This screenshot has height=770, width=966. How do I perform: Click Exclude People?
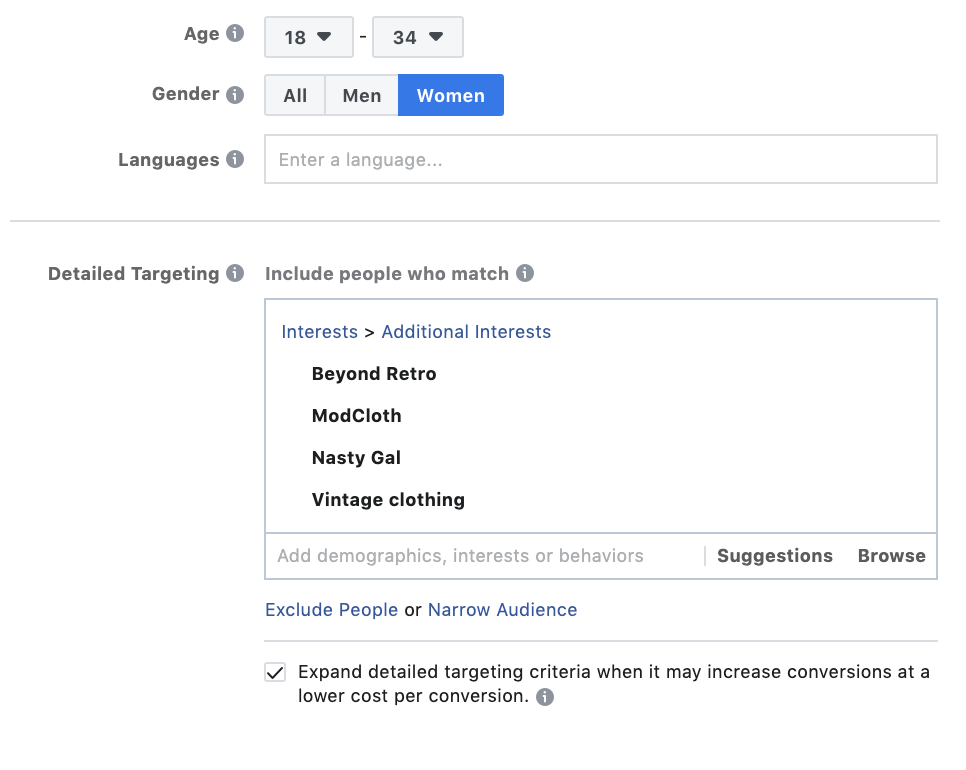pos(331,609)
